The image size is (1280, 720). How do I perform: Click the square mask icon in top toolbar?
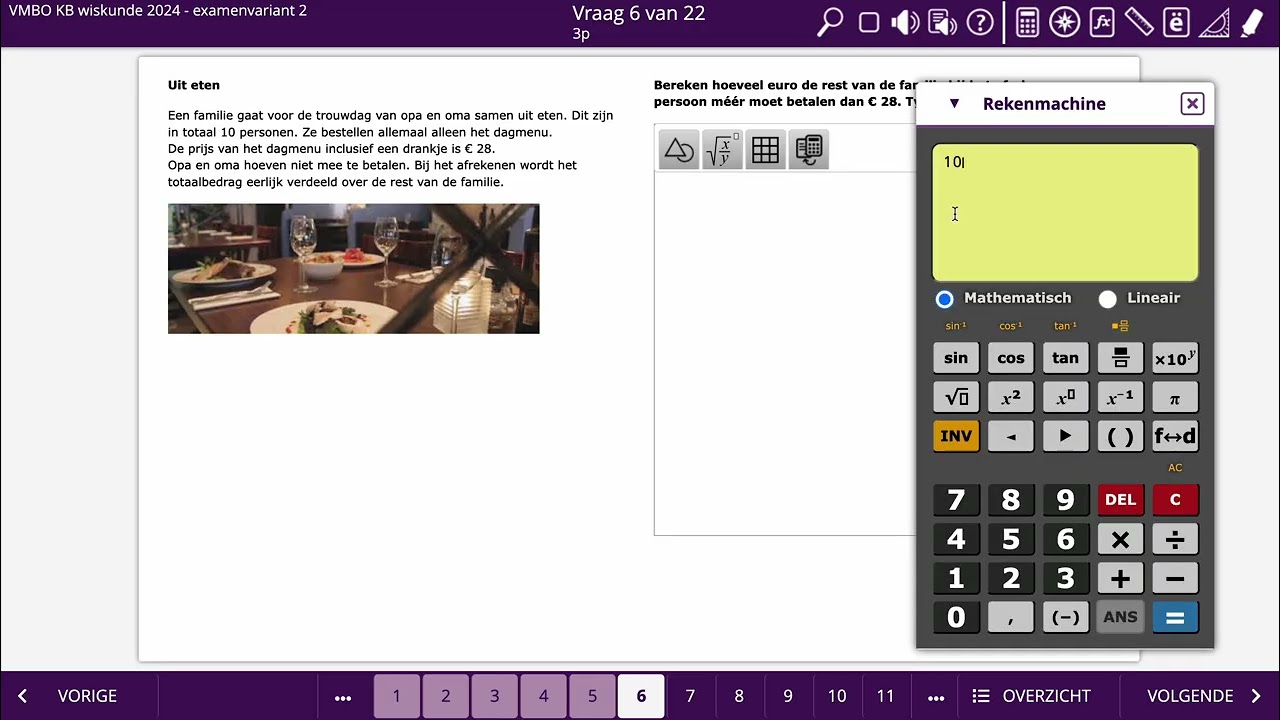tap(869, 23)
